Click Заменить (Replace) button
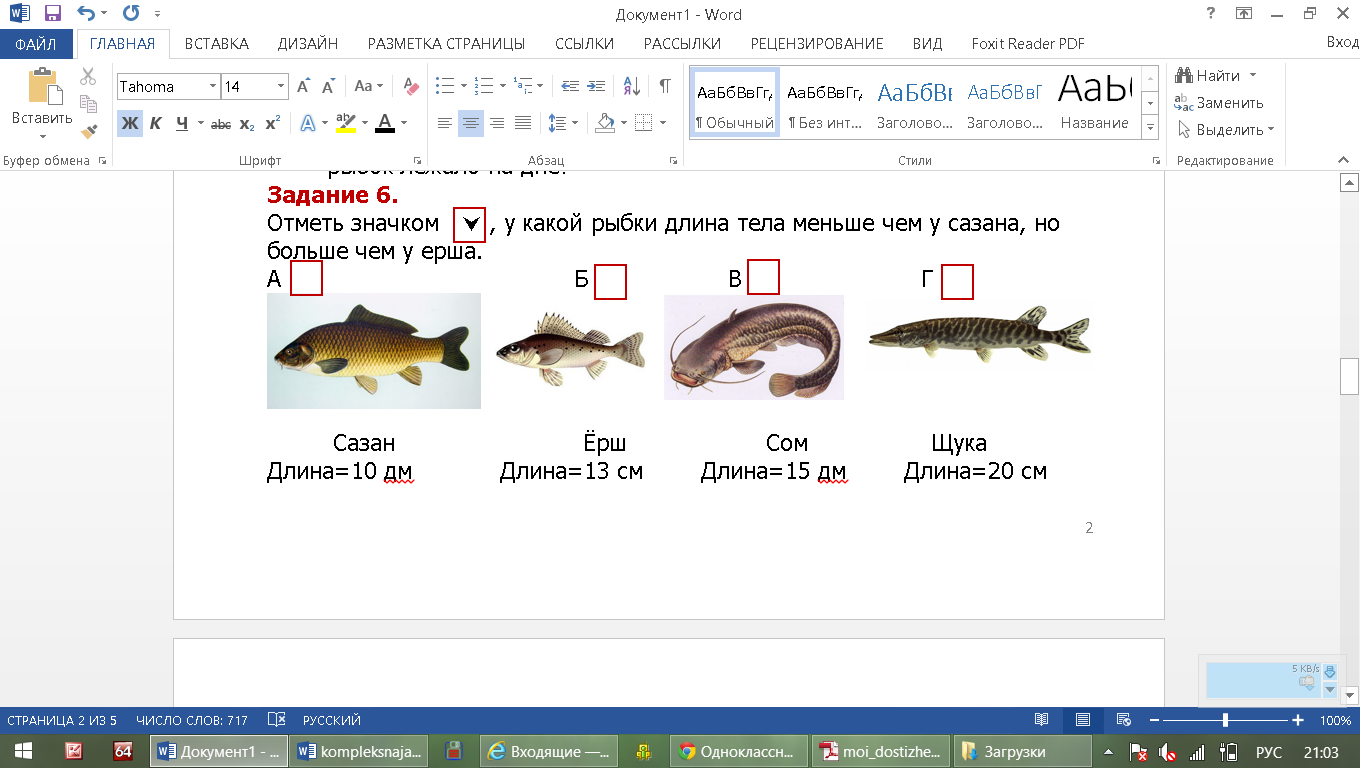The height and width of the screenshot is (768, 1360). pos(1219,103)
